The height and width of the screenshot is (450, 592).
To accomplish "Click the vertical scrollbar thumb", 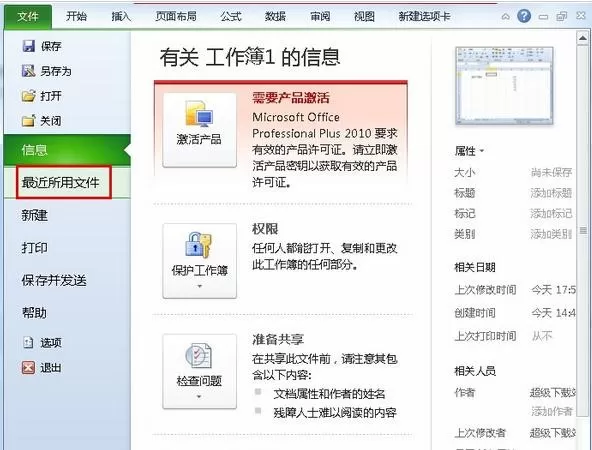I will point(583,230).
